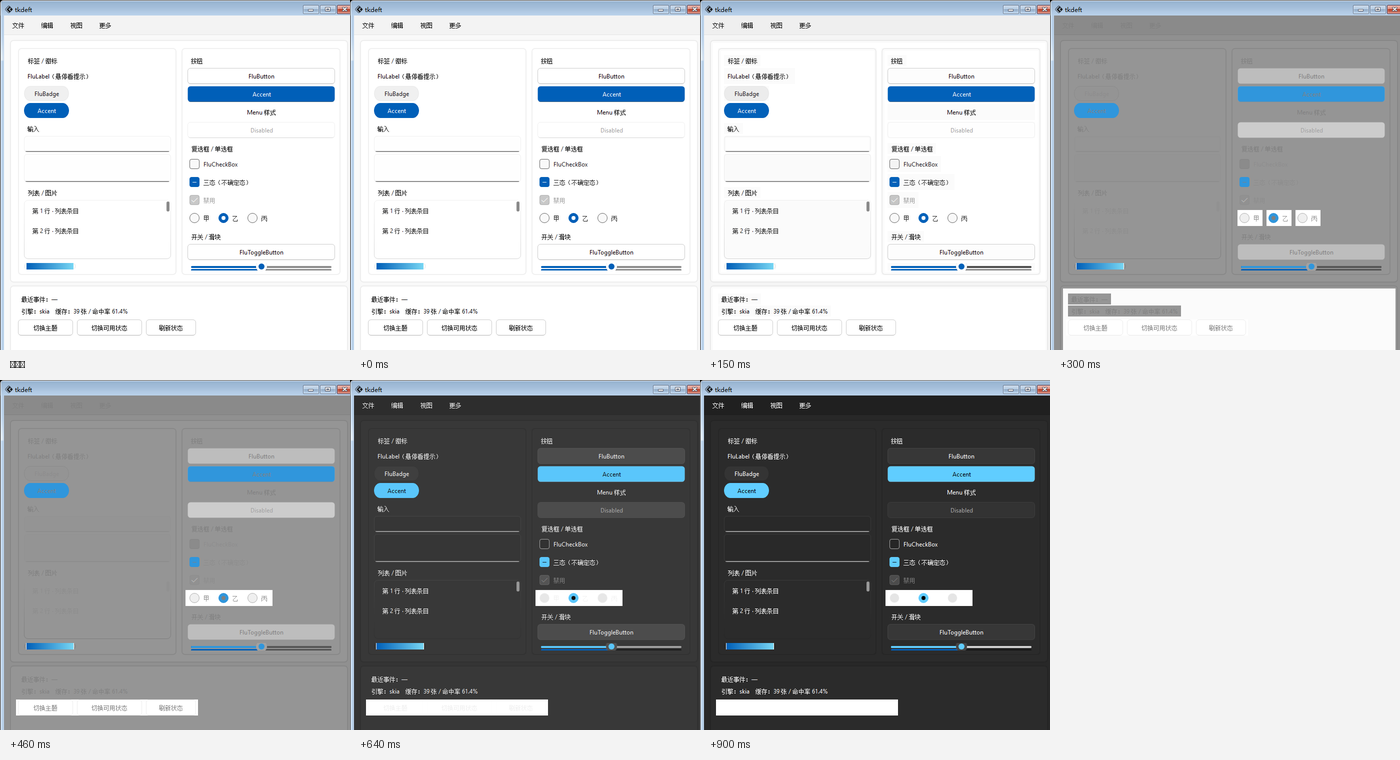
Task: Click 切换主题 in the +460 ms frame
Action: [45, 708]
